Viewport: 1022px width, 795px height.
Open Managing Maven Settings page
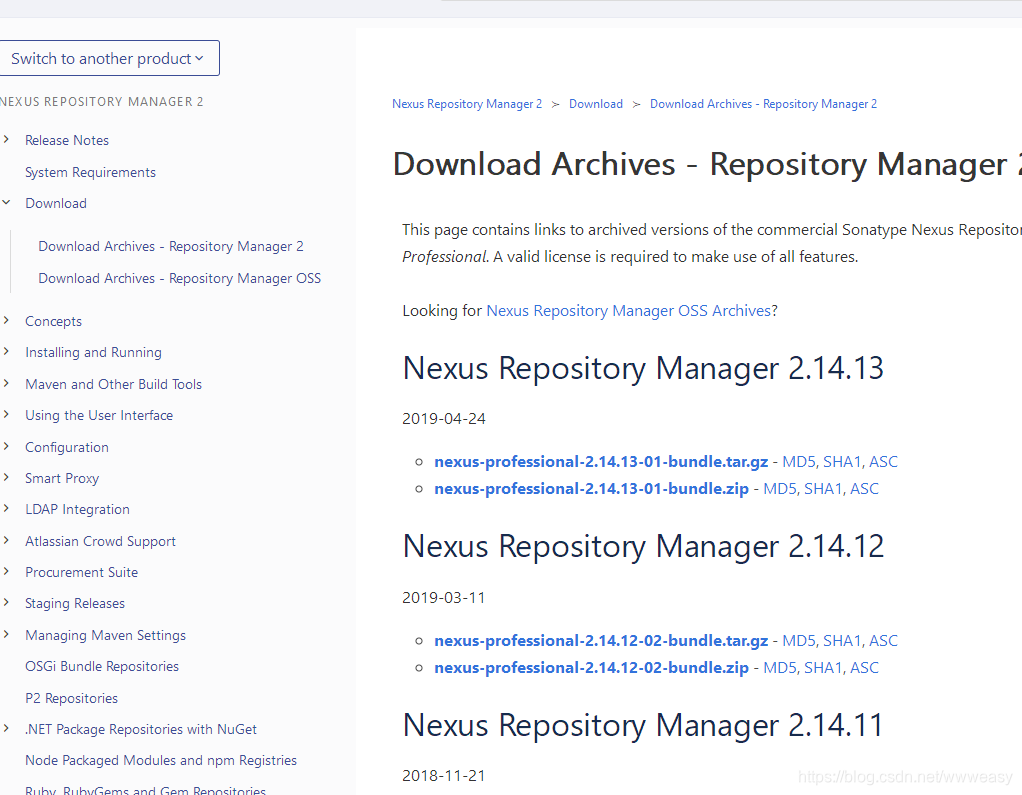tap(106, 635)
